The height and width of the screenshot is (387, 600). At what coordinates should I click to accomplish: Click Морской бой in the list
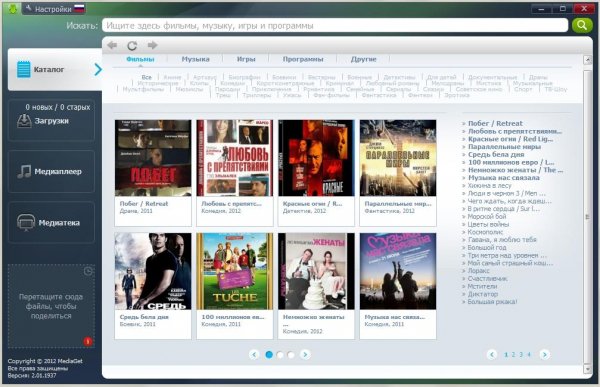487,216
